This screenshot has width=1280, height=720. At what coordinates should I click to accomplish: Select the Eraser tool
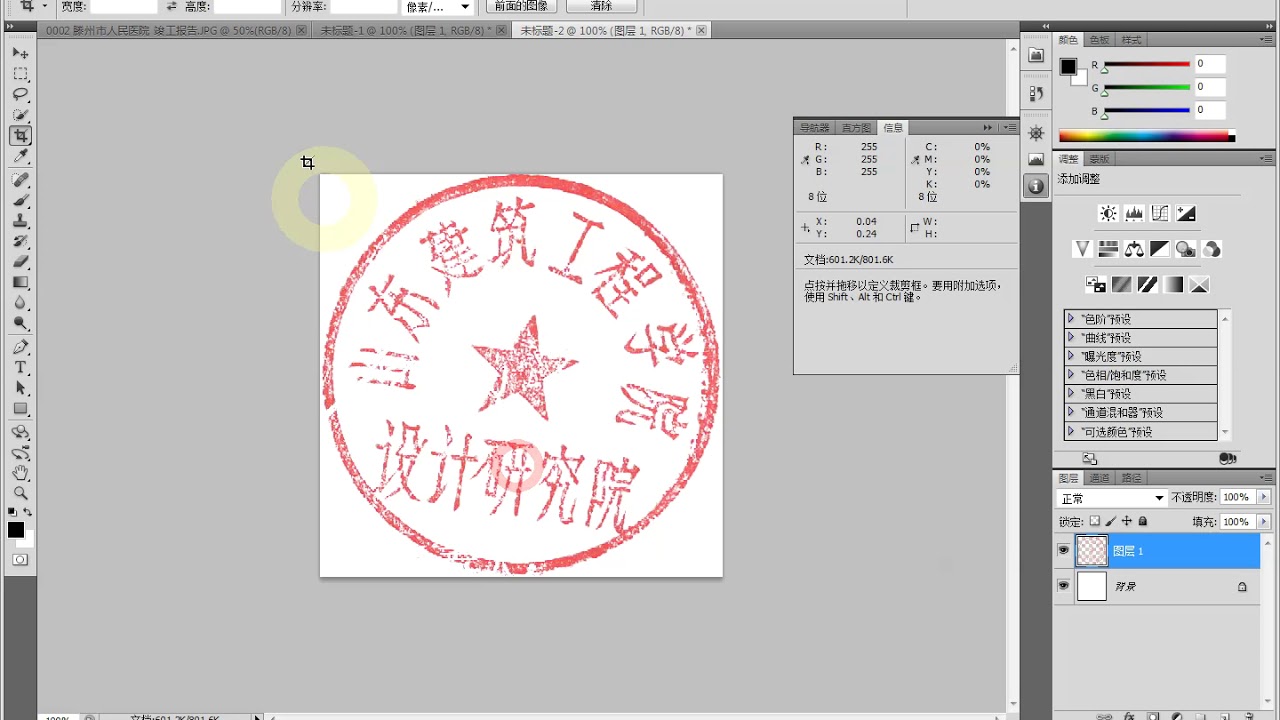pyautogui.click(x=20, y=262)
